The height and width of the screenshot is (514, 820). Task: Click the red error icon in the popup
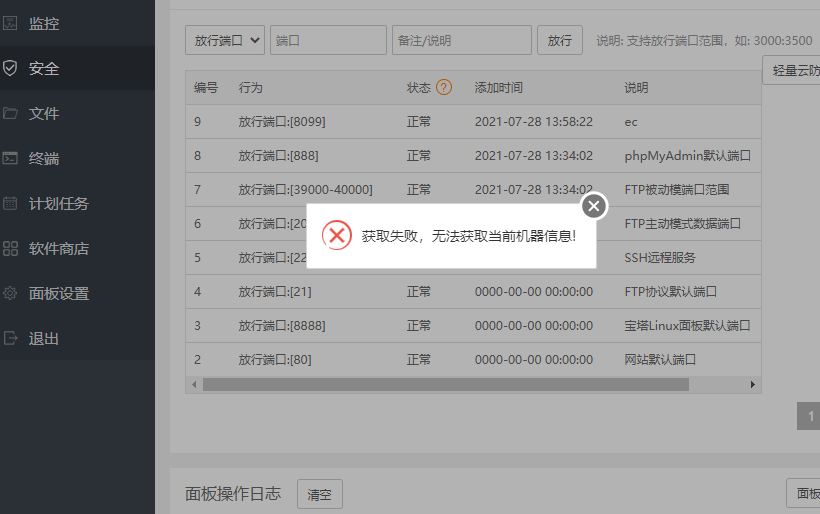click(337, 235)
